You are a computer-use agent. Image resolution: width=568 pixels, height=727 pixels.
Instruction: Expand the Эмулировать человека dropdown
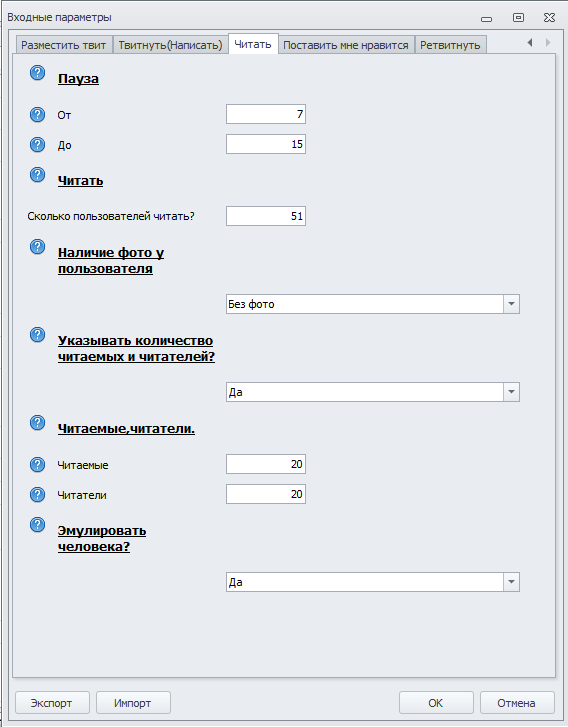511,582
